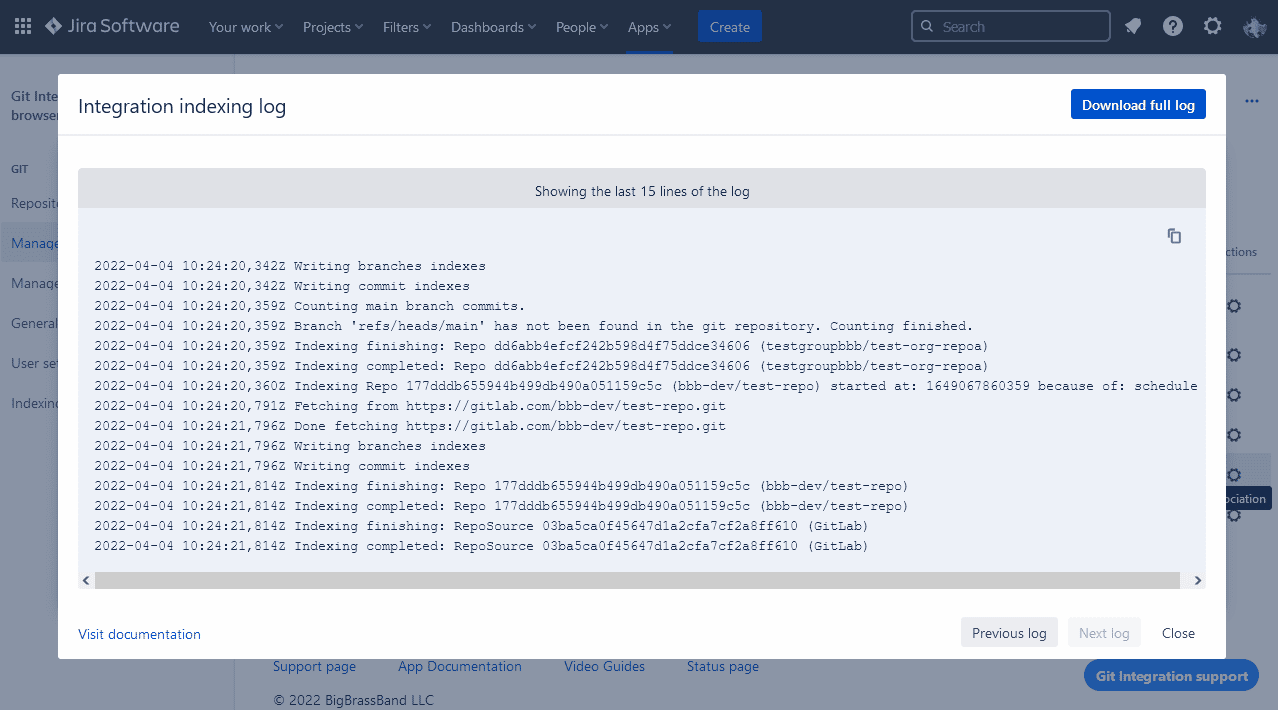Expand the Projects dropdown menu

333,27
